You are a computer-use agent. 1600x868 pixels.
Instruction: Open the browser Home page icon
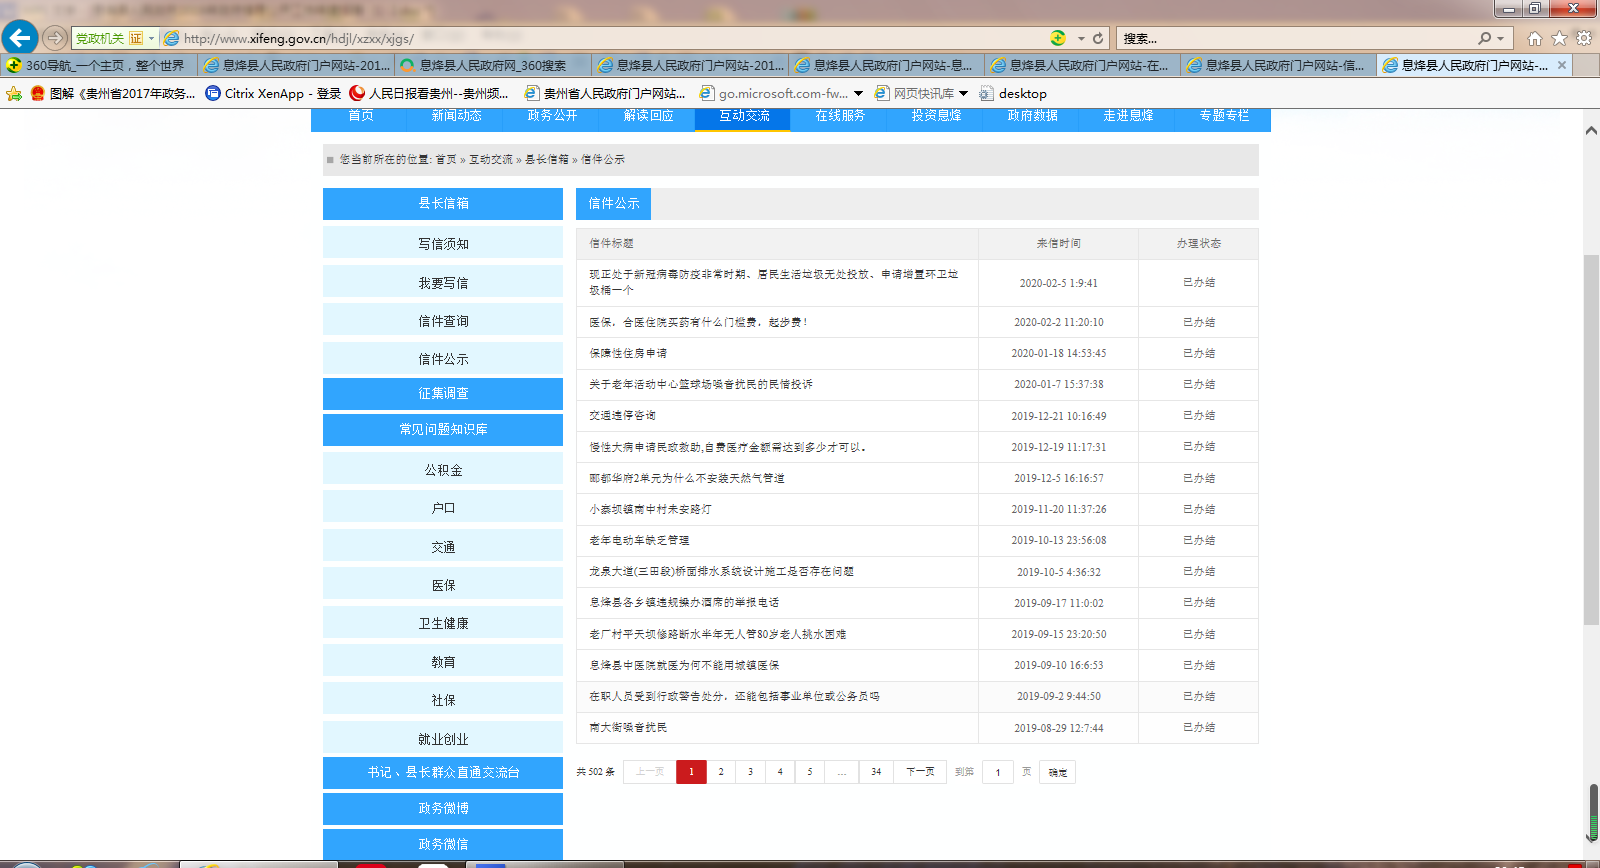coord(1534,38)
